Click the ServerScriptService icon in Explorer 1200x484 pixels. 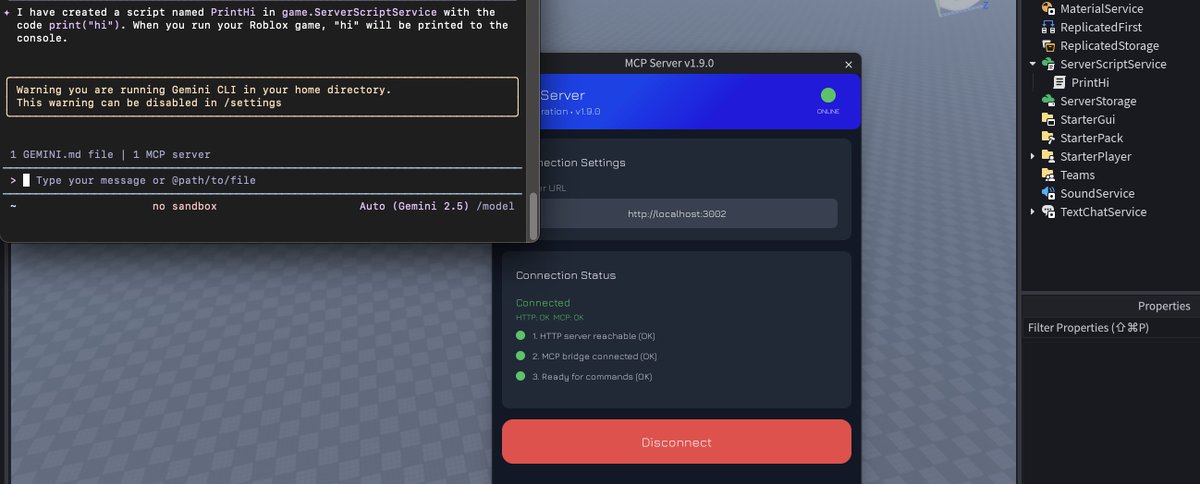click(1048, 64)
